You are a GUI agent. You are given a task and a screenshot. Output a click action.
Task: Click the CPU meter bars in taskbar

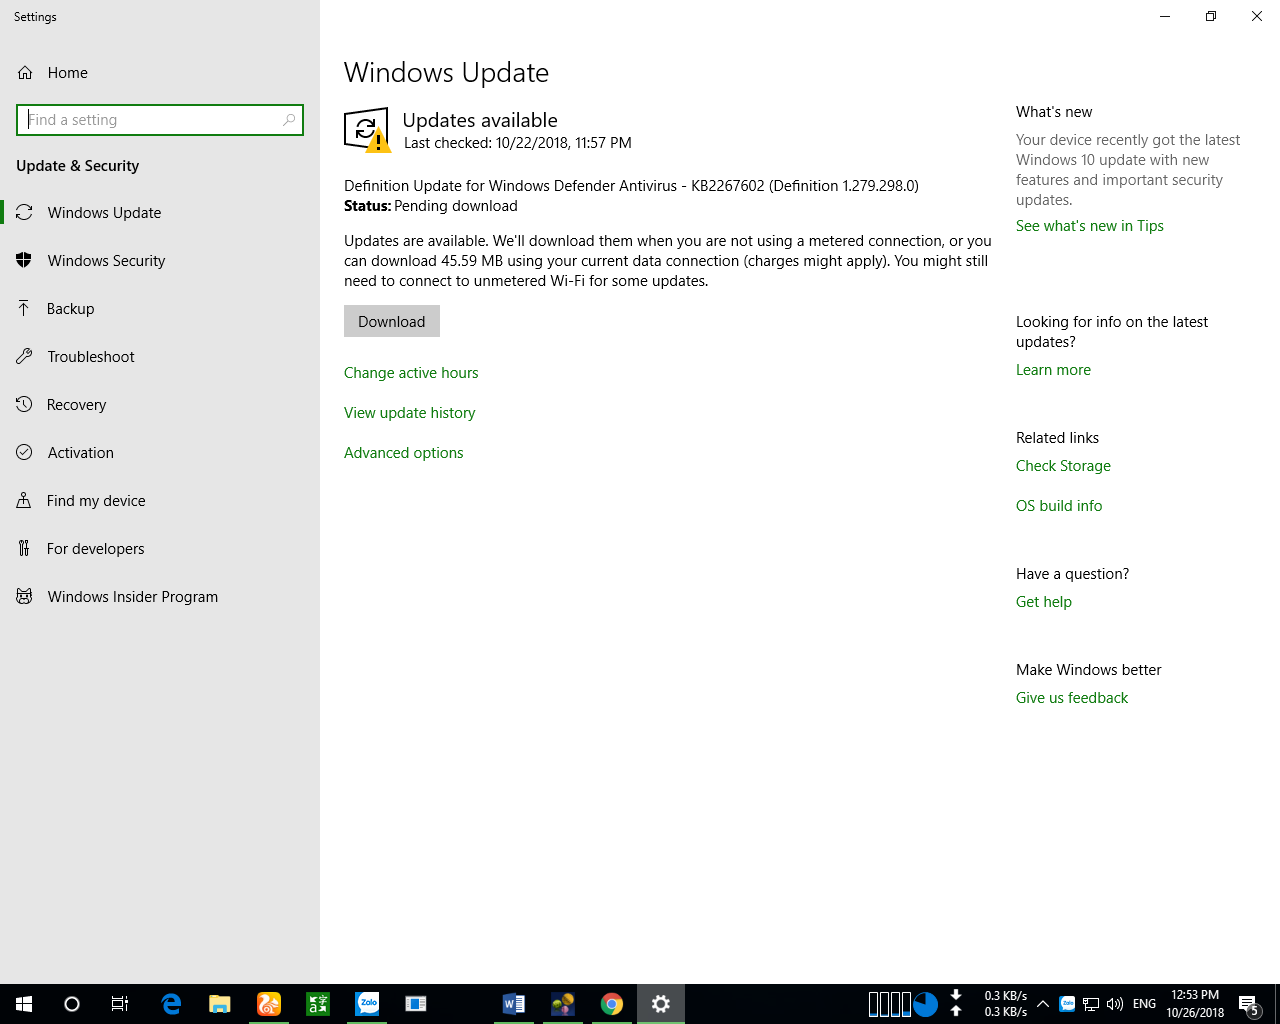click(889, 1004)
